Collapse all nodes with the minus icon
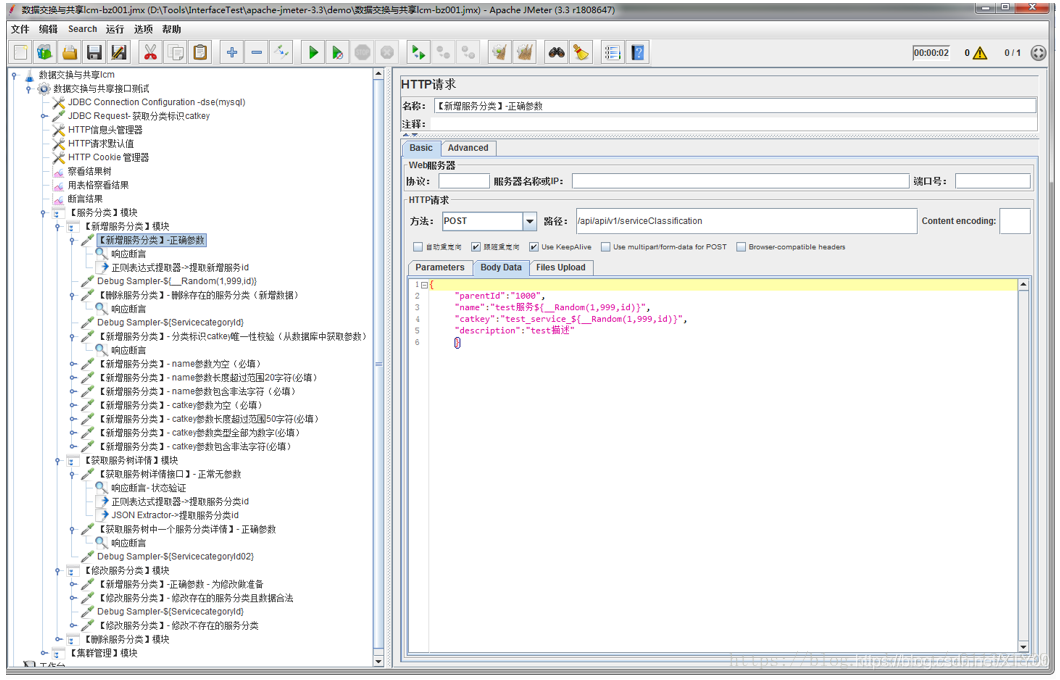 tap(257, 52)
